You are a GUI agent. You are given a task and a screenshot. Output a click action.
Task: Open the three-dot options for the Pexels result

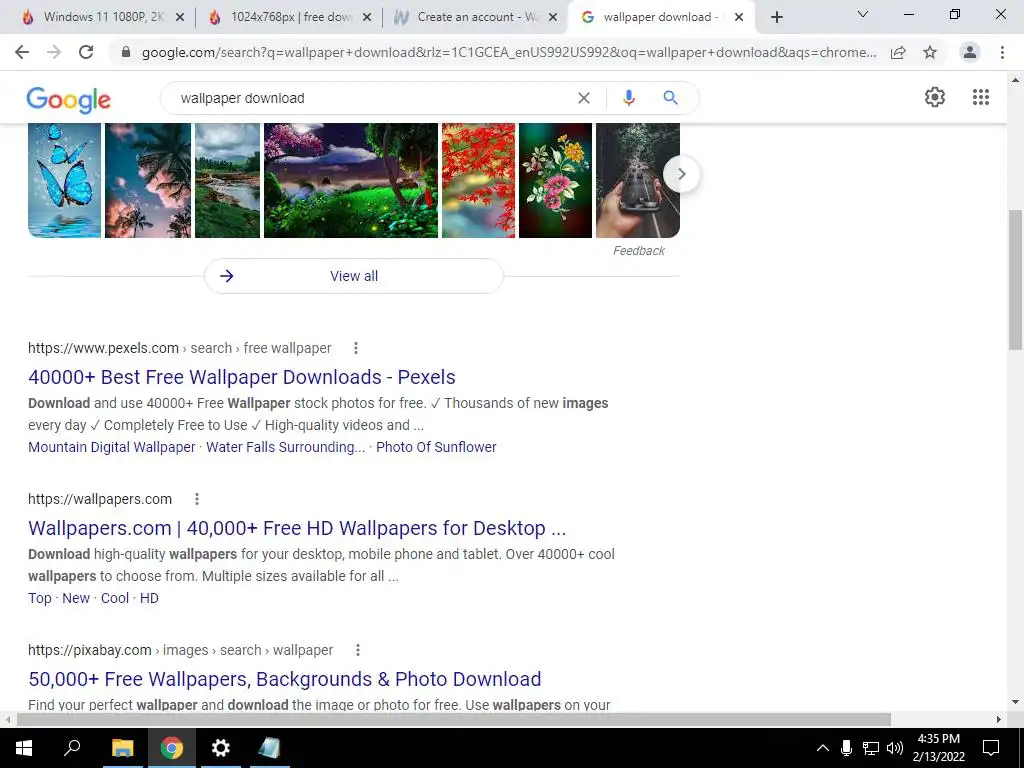(356, 348)
